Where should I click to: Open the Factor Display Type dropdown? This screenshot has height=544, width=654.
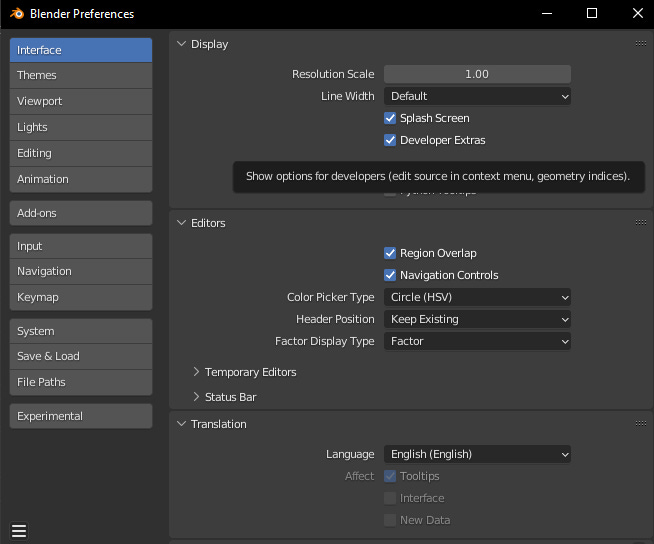point(477,342)
